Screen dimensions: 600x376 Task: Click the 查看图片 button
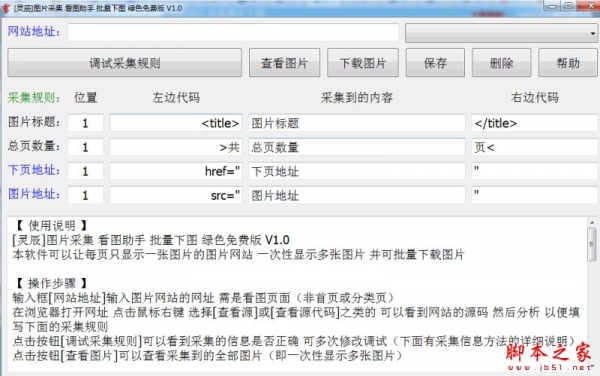tap(284, 63)
